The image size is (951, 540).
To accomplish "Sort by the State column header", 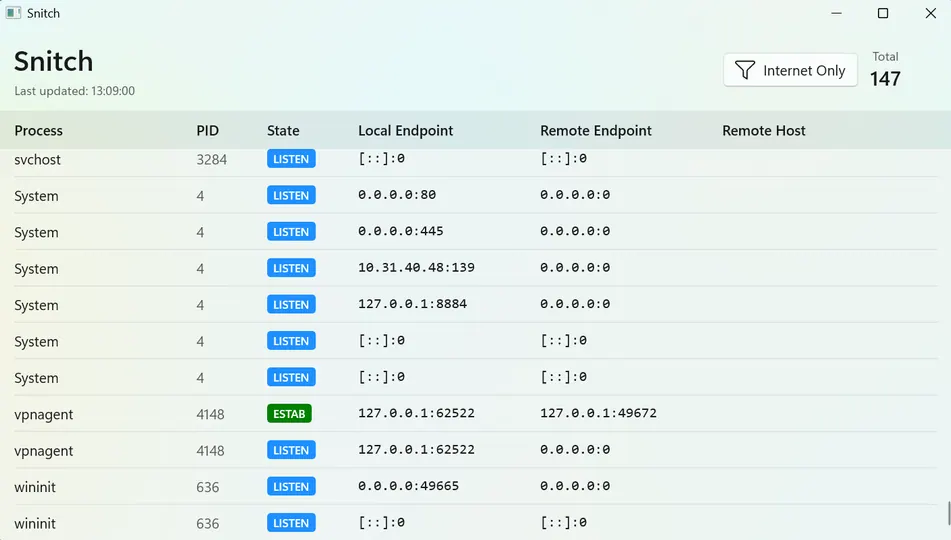I will pos(283,130).
